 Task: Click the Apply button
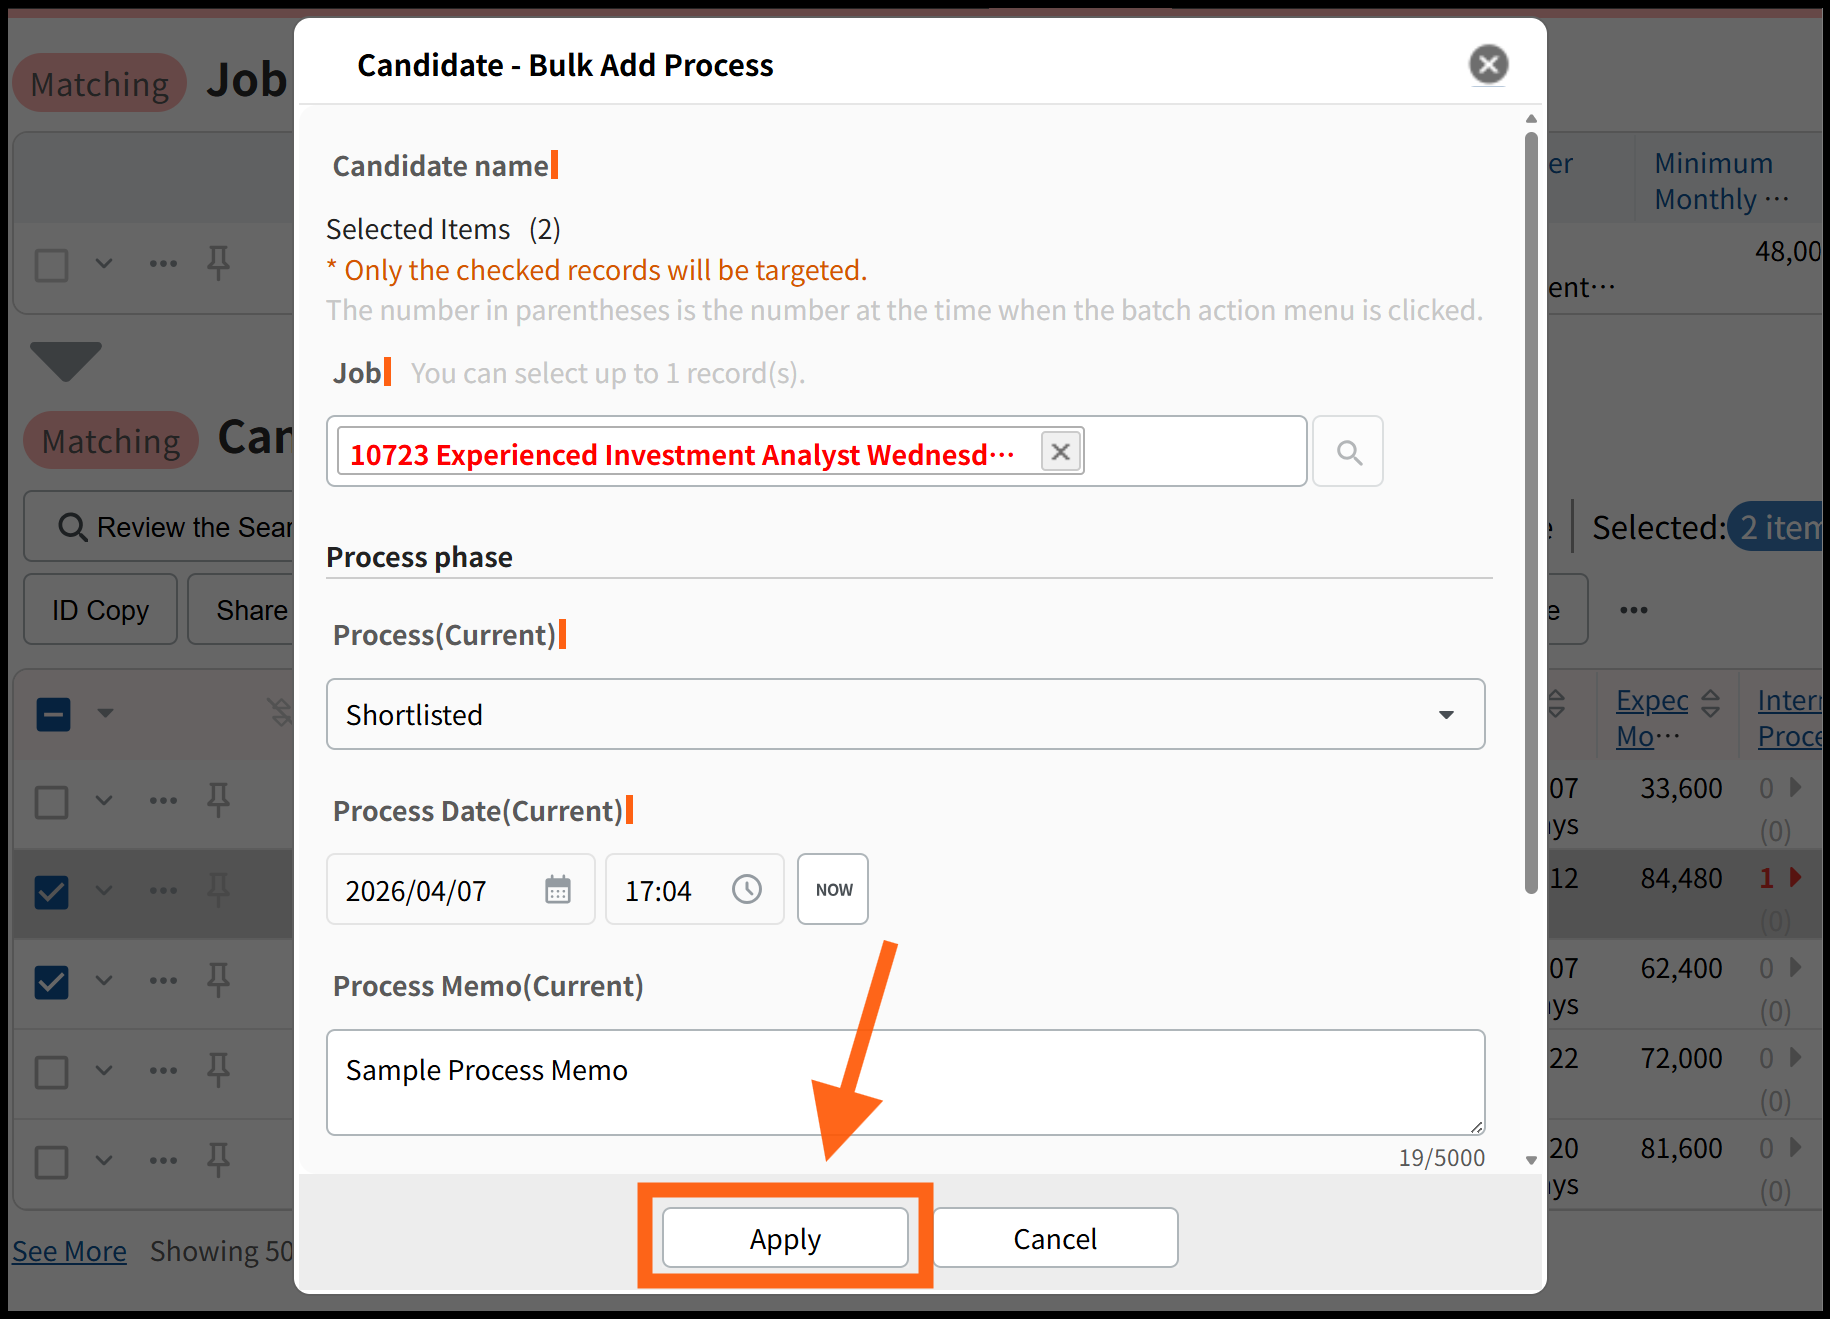785,1238
